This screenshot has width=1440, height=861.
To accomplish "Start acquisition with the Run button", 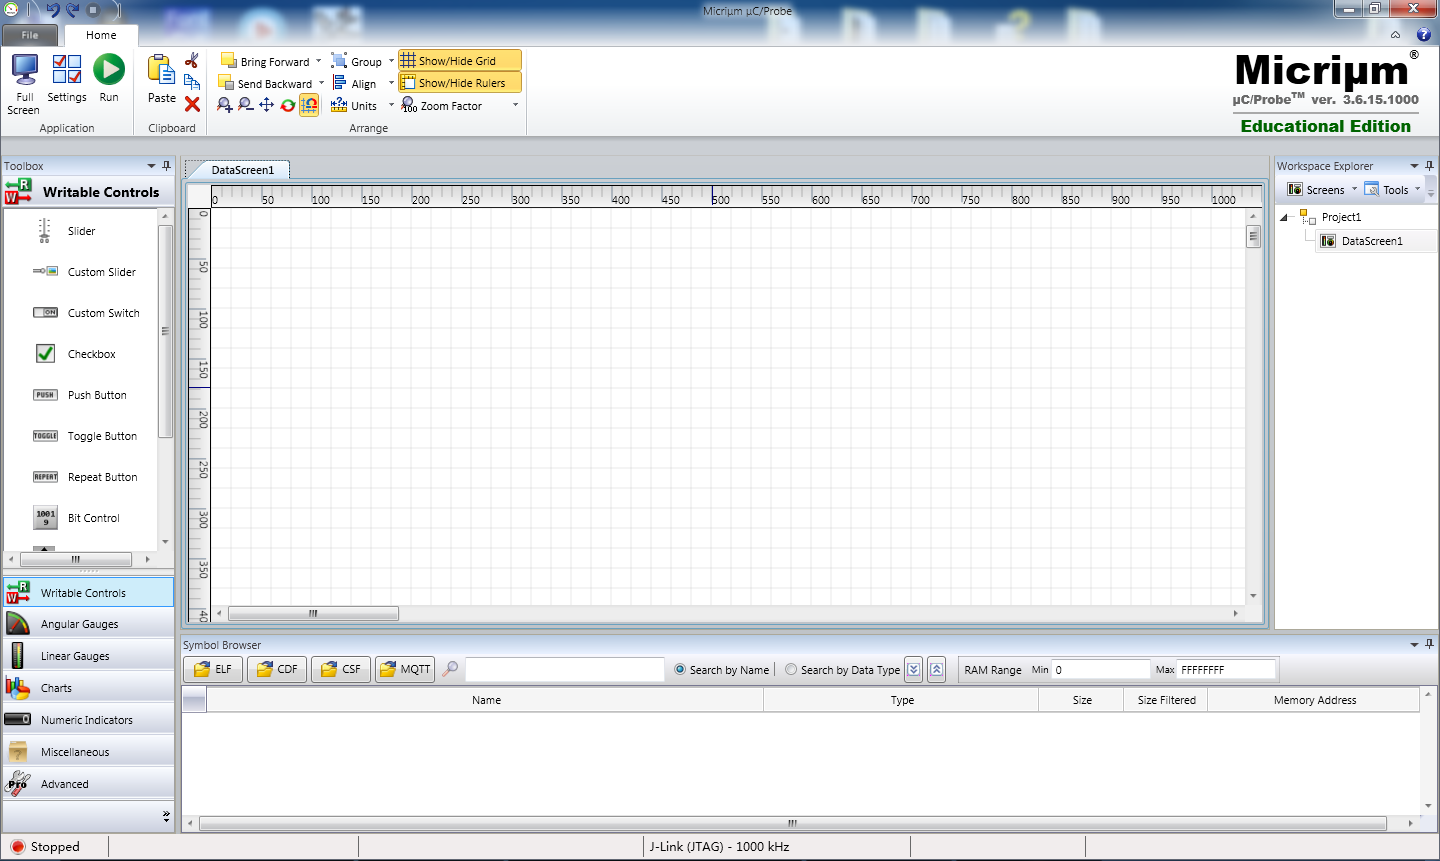I will (109, 79).
